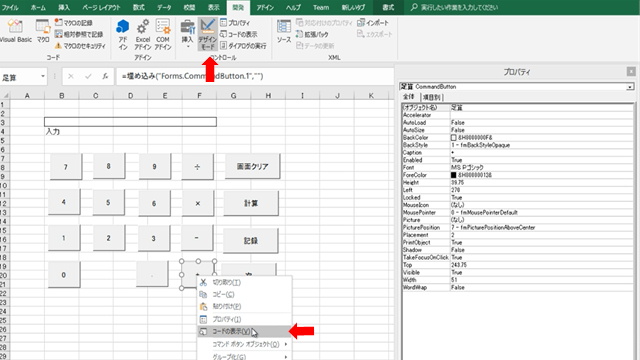Image resolution: width=640 pixels, height=360 pixels.
Task: Toggle relative reference recording
Action: coord(79,34)
